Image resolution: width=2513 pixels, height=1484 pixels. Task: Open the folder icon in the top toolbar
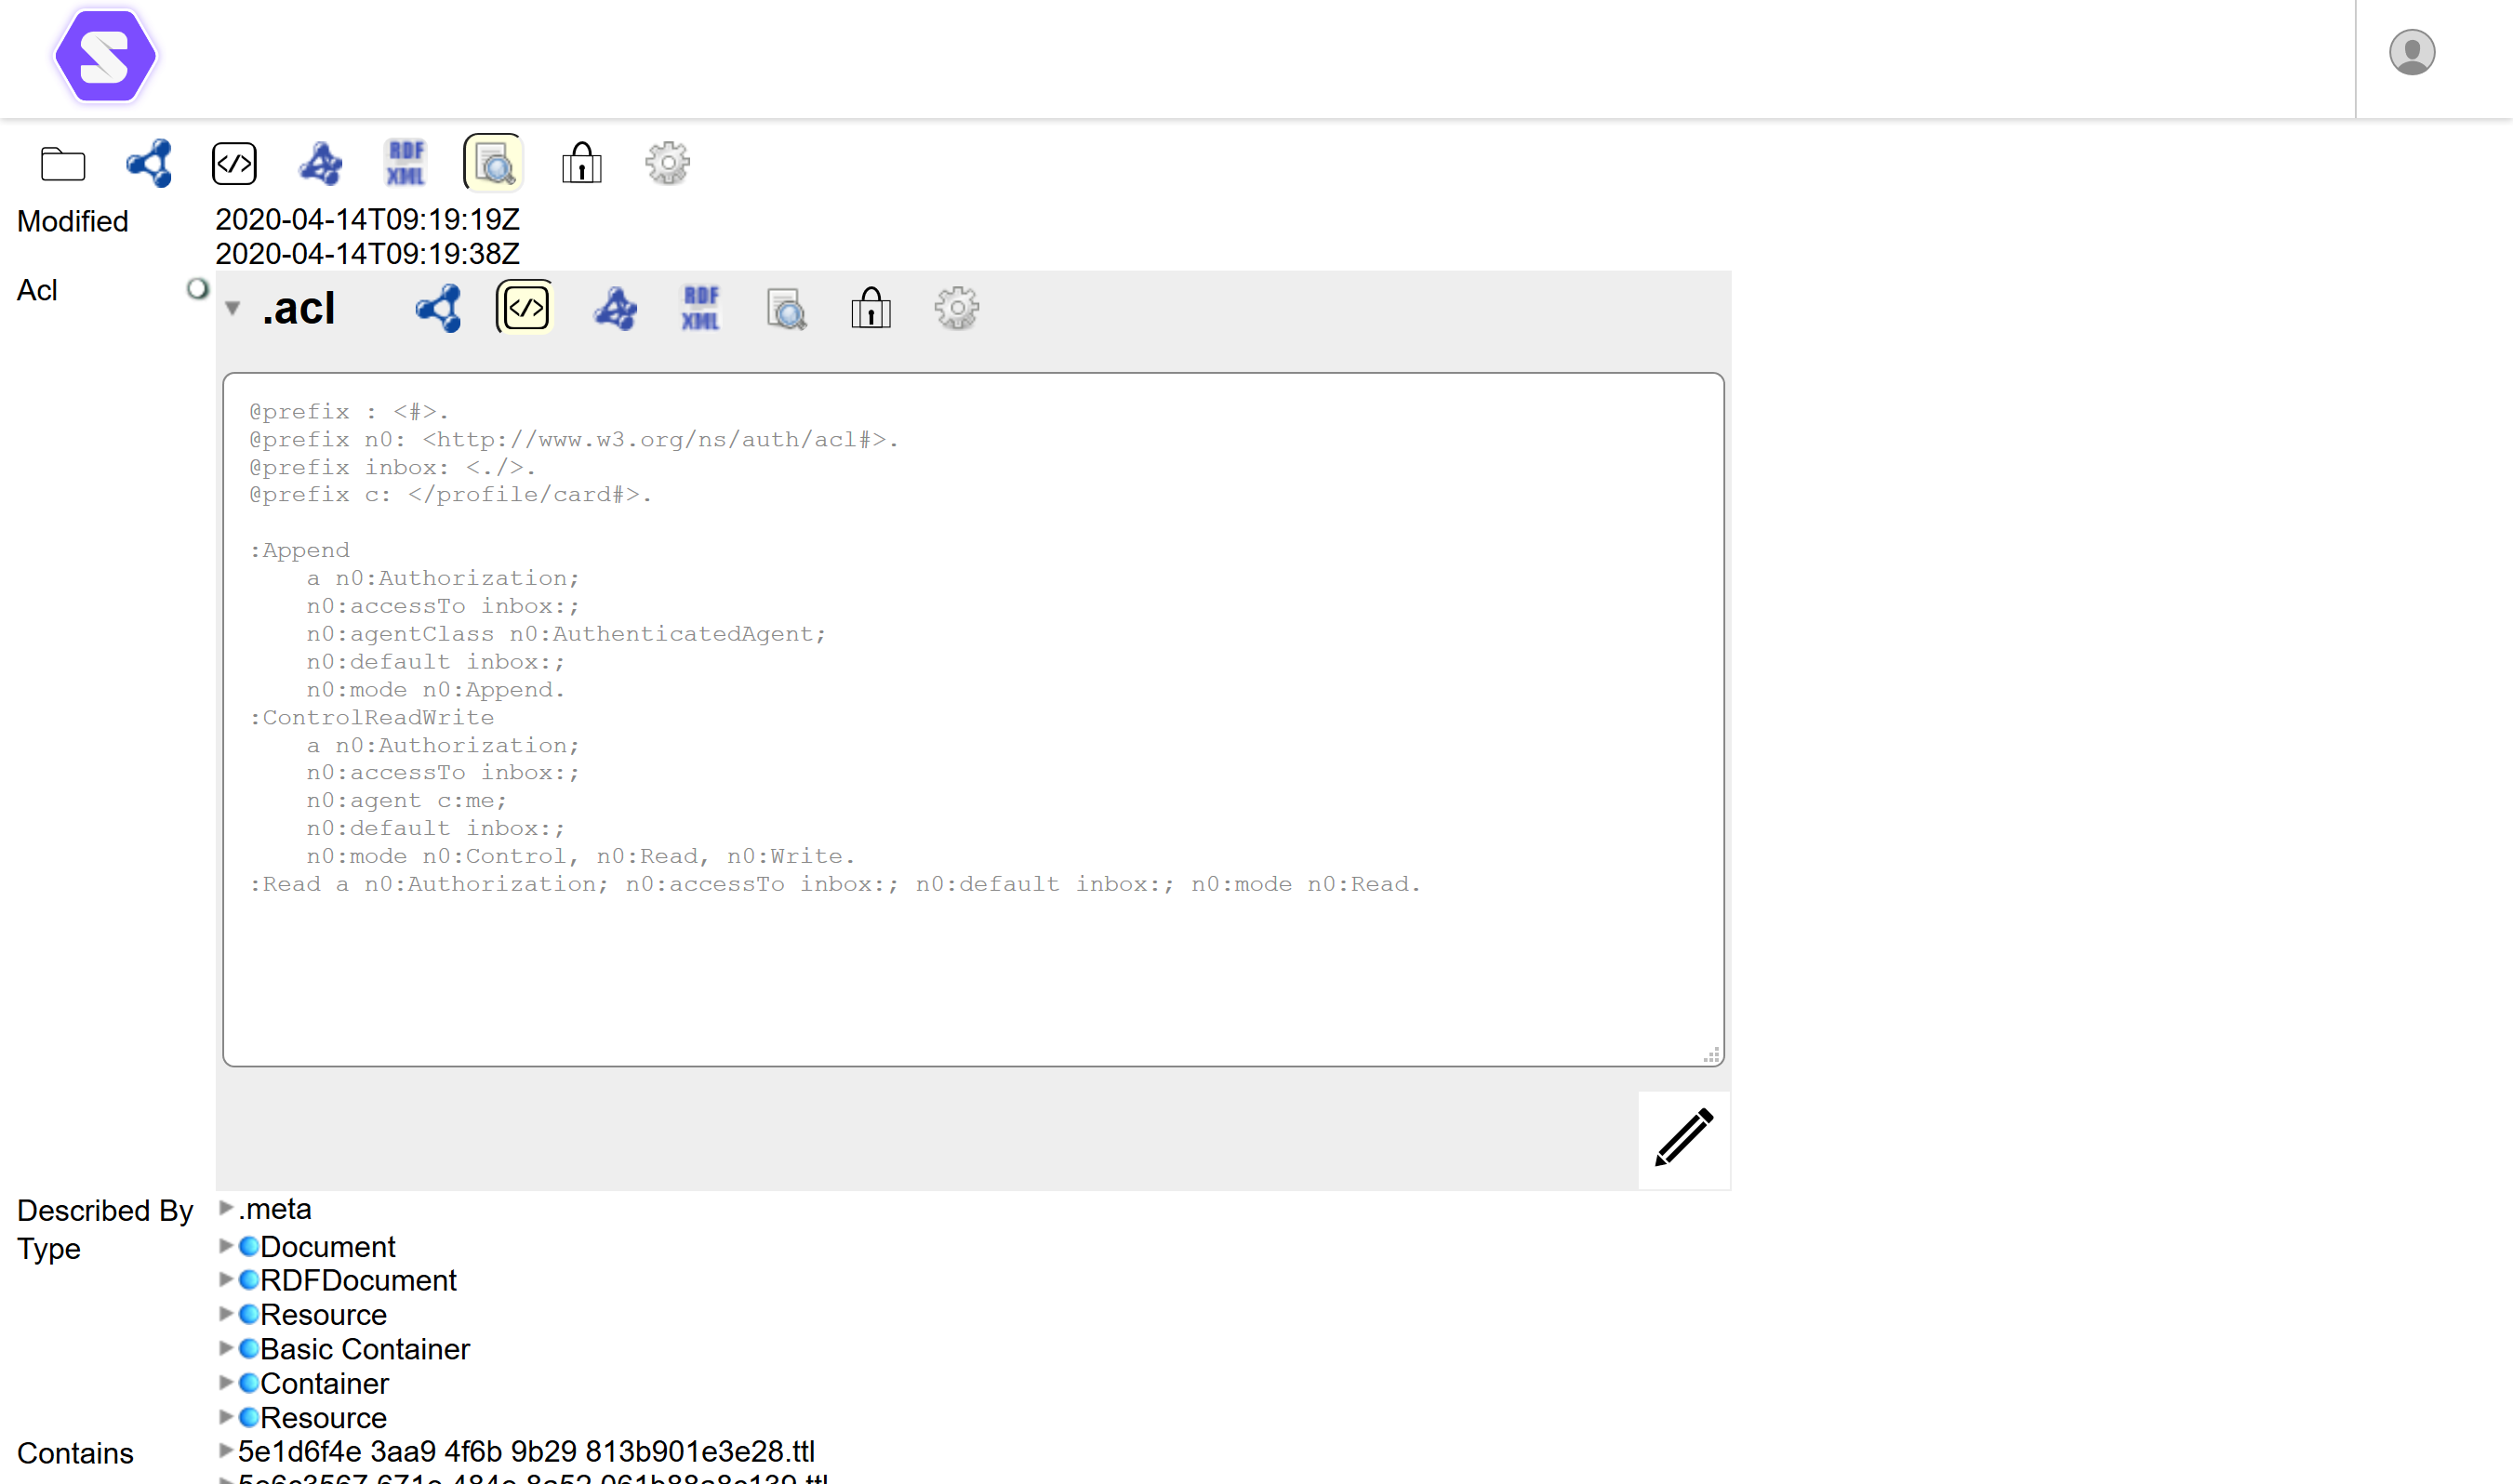(62, 163)
